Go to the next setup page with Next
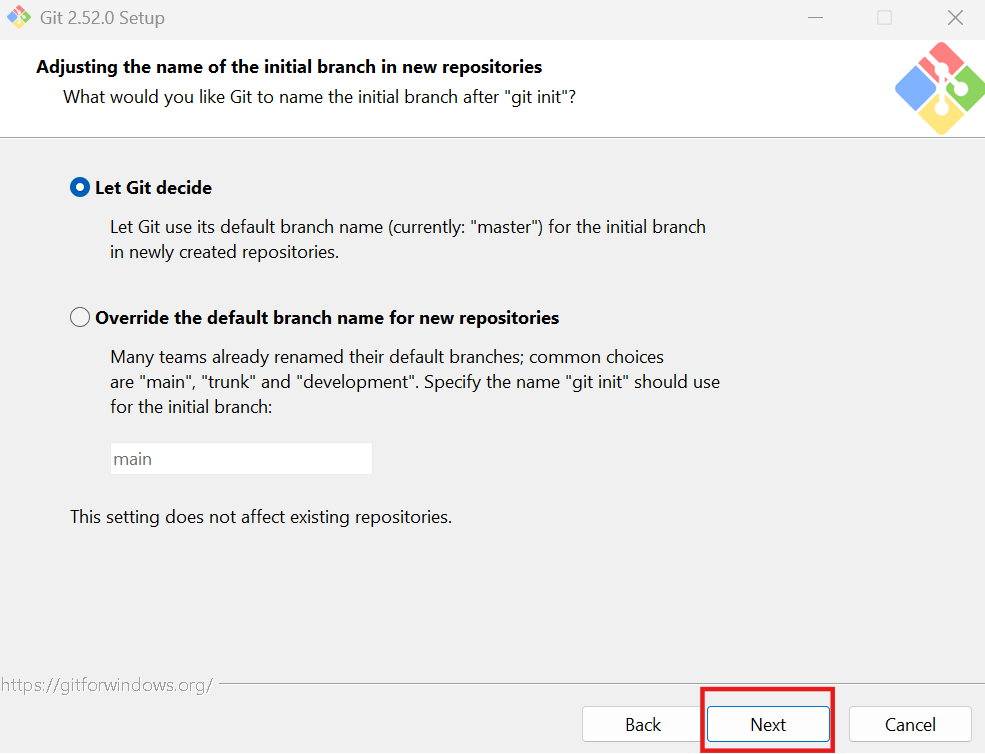This screenshot has height=754, width=985. coord(768,724)
